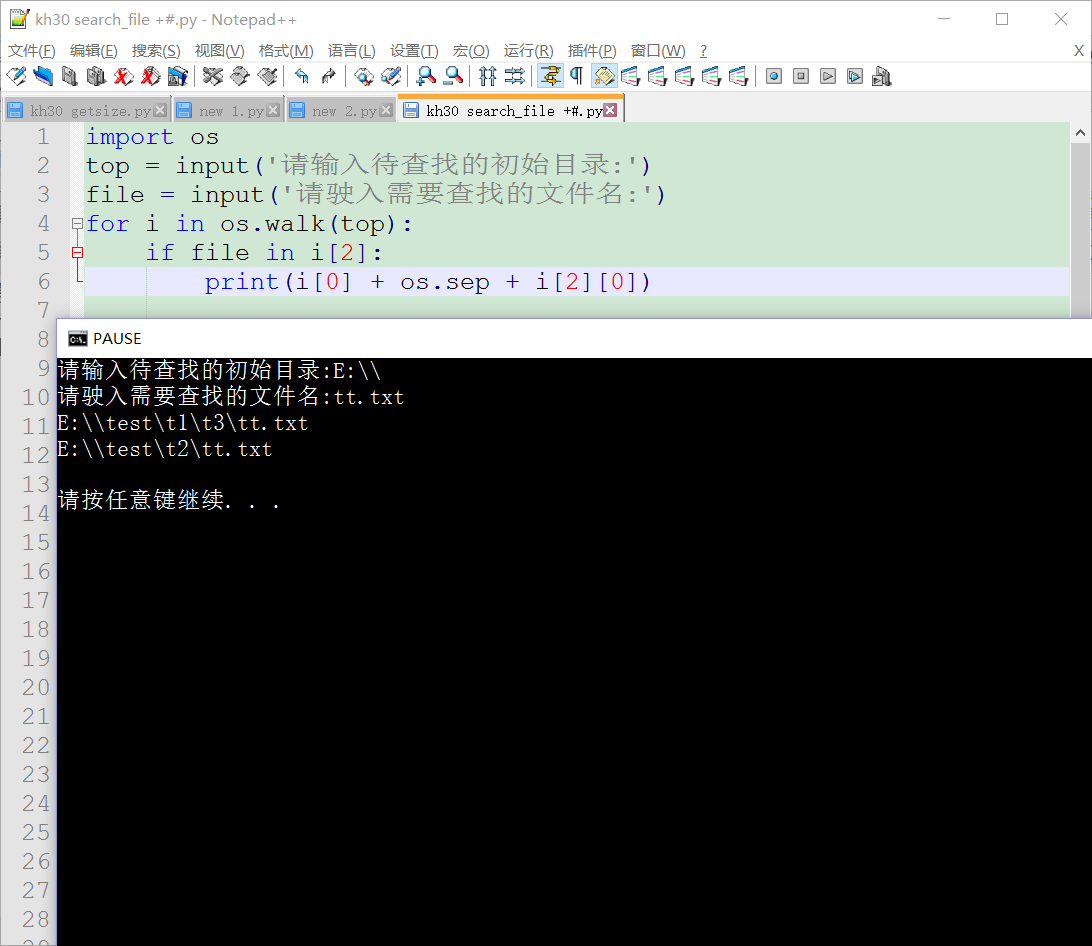
Task: Toggle word wrap
Action: coord(549,76)
